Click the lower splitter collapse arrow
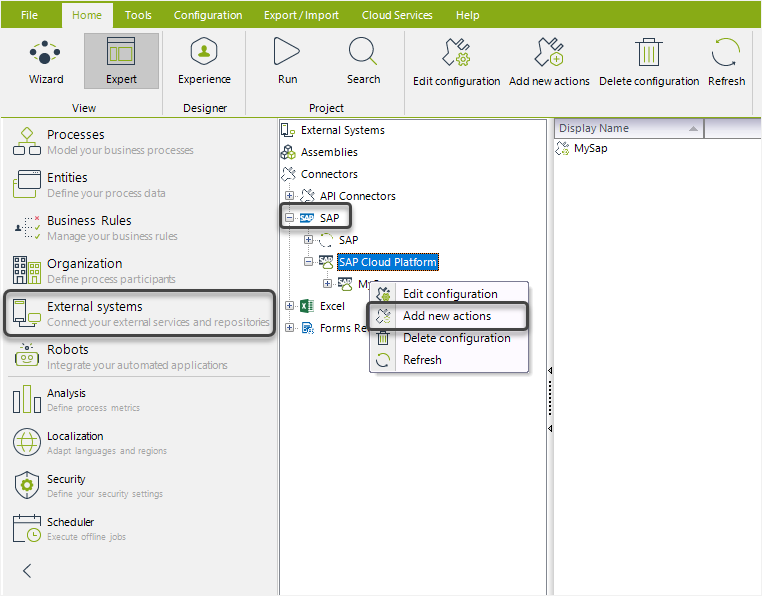762x596 pixels. coord(550,429)
